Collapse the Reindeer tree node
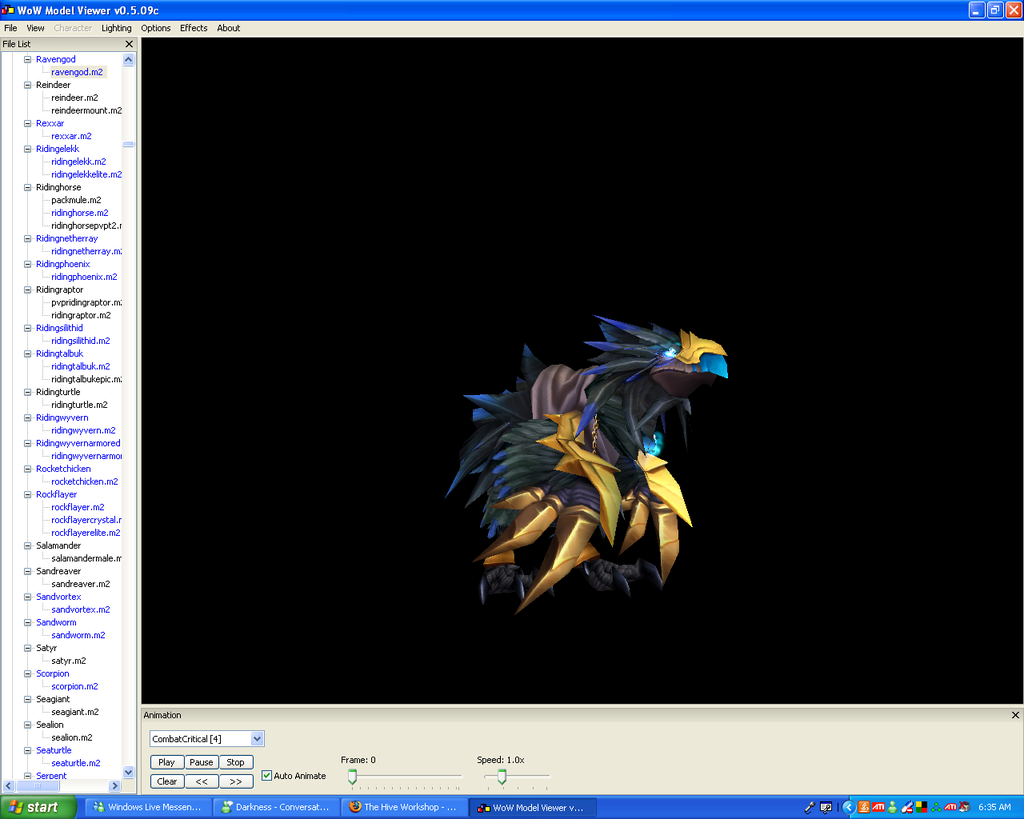The image size is (1024, 819). pos(27,85)
